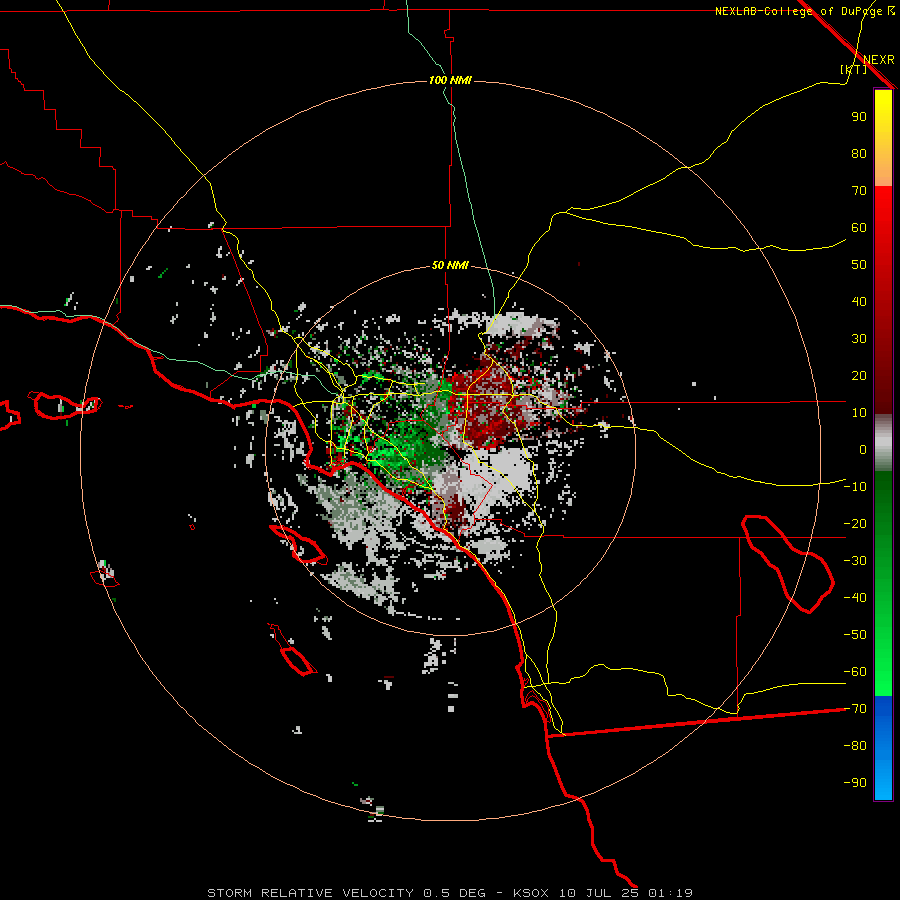
Task: Click the 50 NMI range ring label
Action: point(450,265)
